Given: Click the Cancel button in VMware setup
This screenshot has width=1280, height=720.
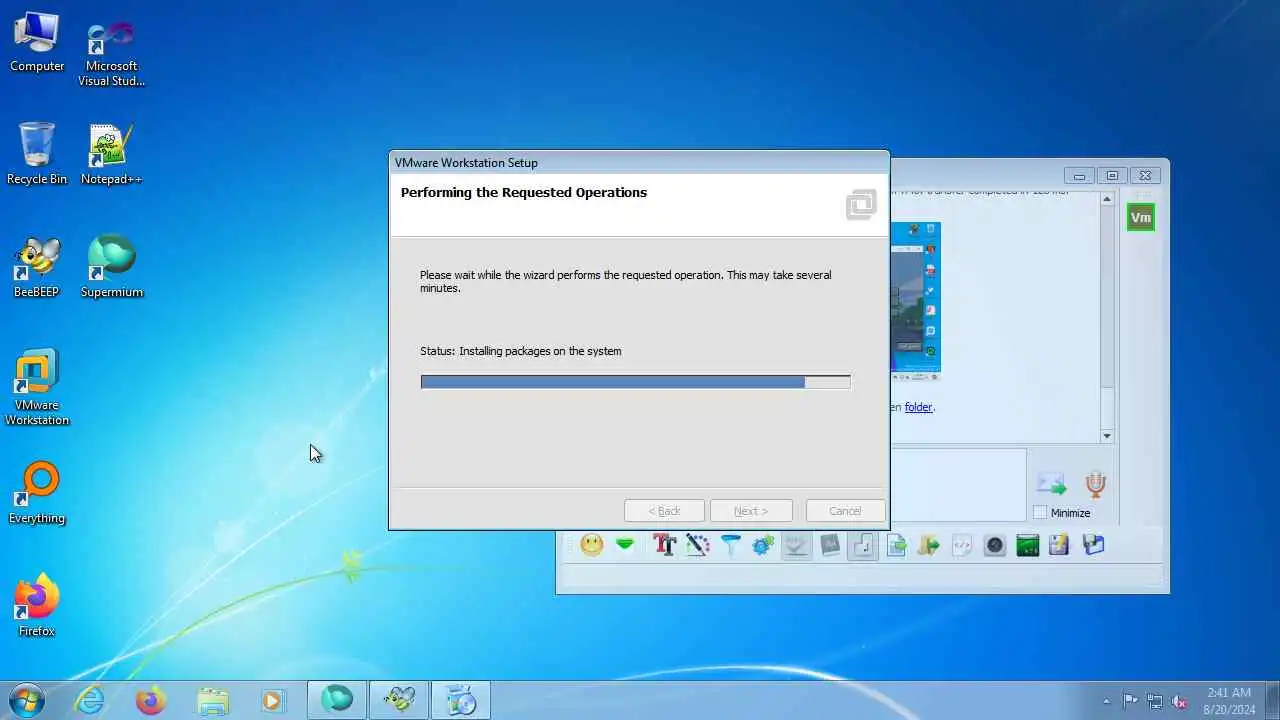Looking at the screenshot, I should (845, 511).
